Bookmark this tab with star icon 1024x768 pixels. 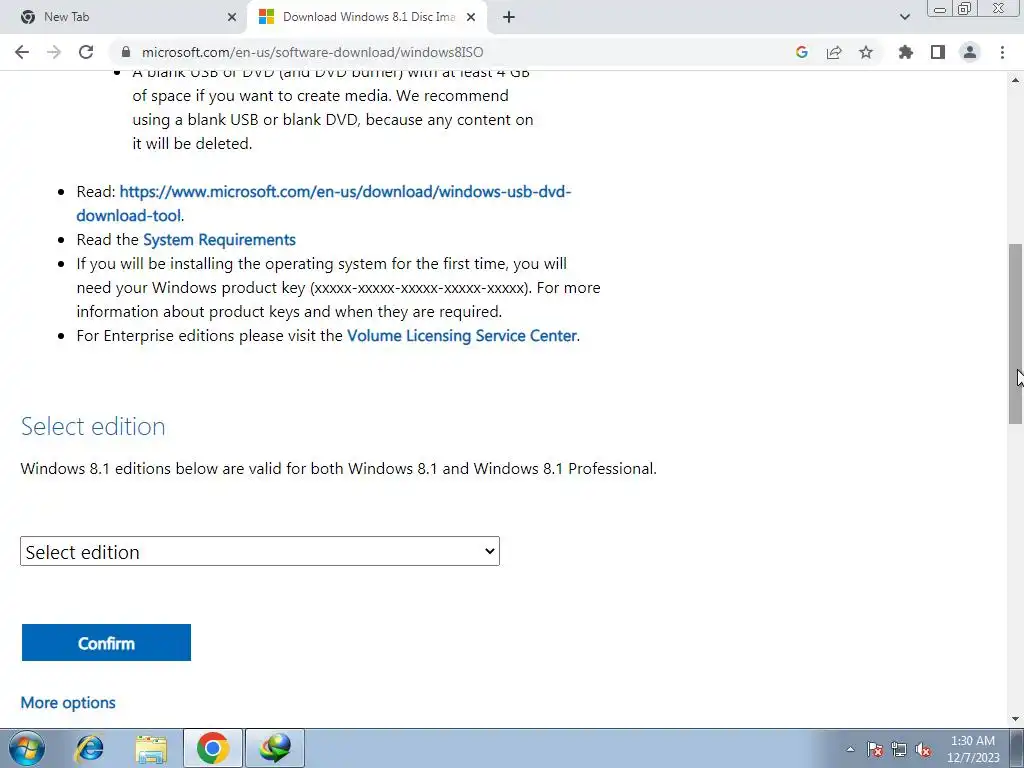pyautogui.click(x=866, y=52)
